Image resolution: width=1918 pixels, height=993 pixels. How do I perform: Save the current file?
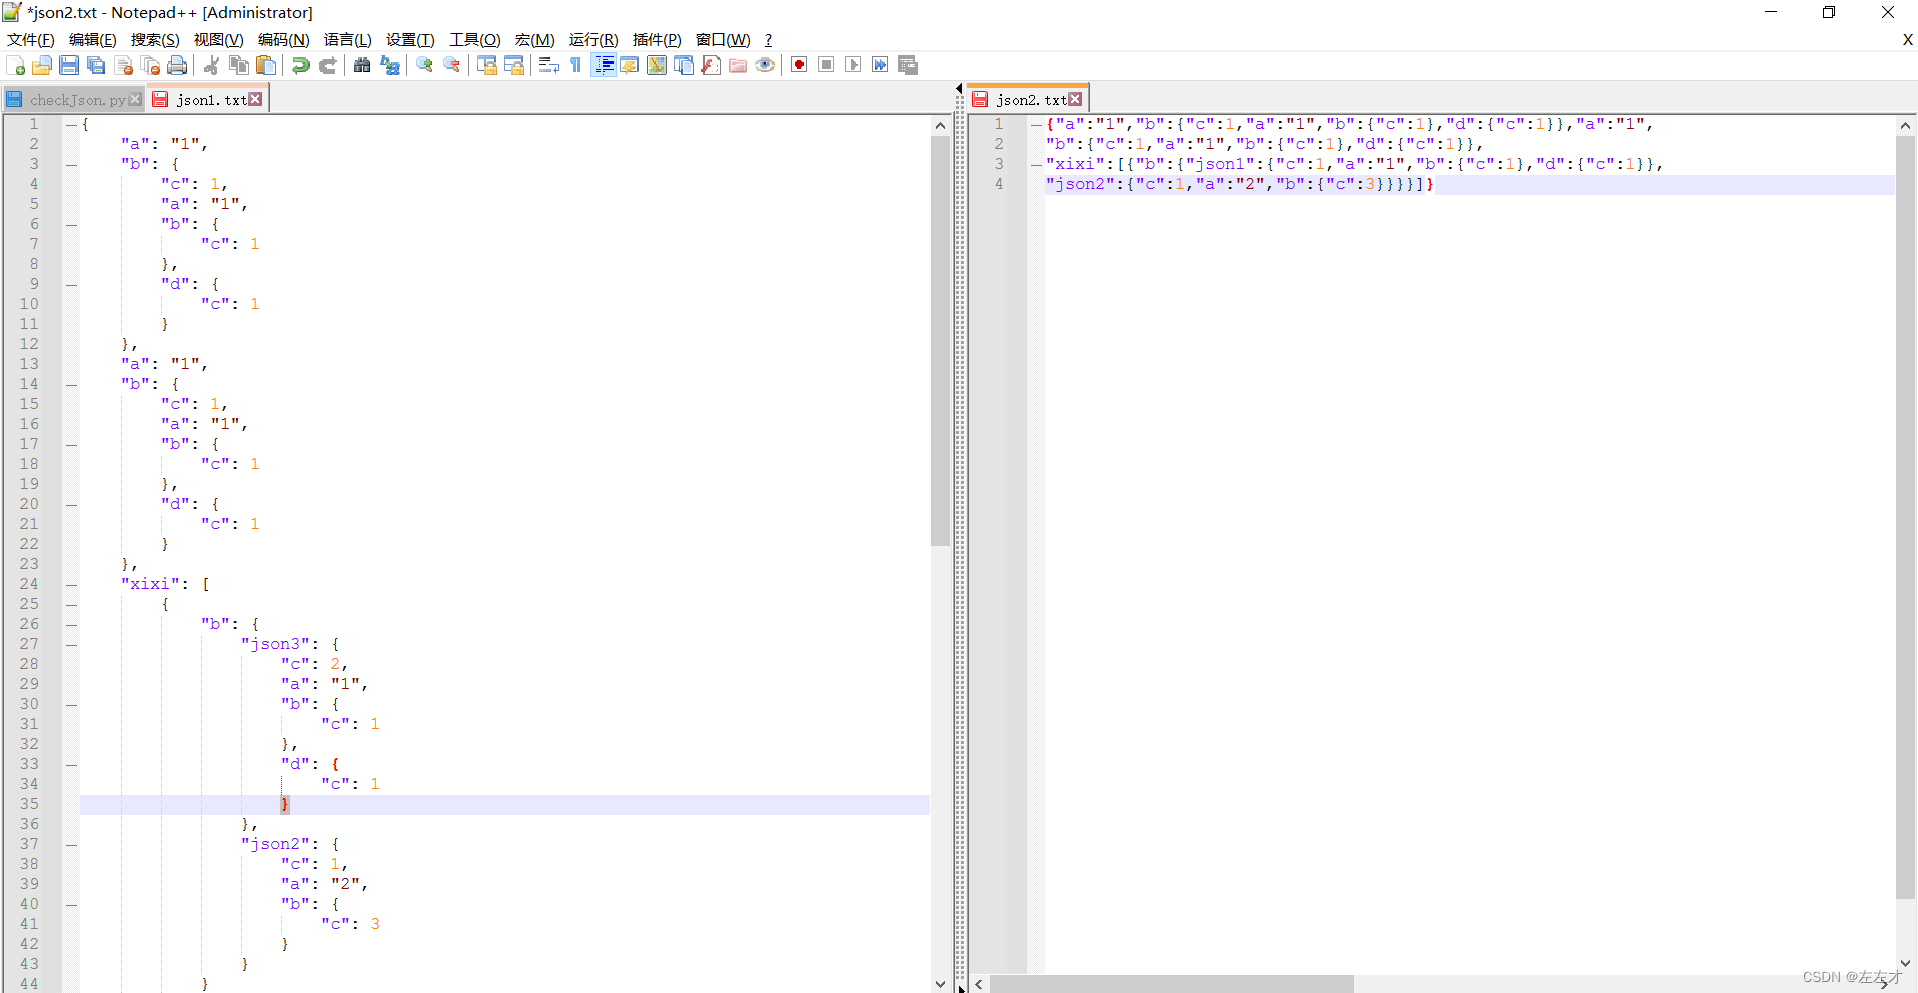pyautogui.click(x=69, y=65)
